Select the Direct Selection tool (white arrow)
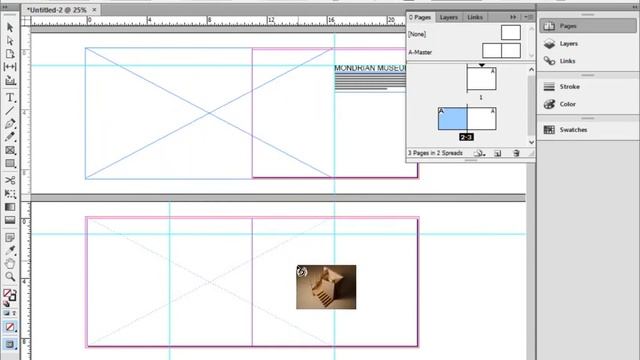Viewport: 640px width, 360px height. click(10, 40)
